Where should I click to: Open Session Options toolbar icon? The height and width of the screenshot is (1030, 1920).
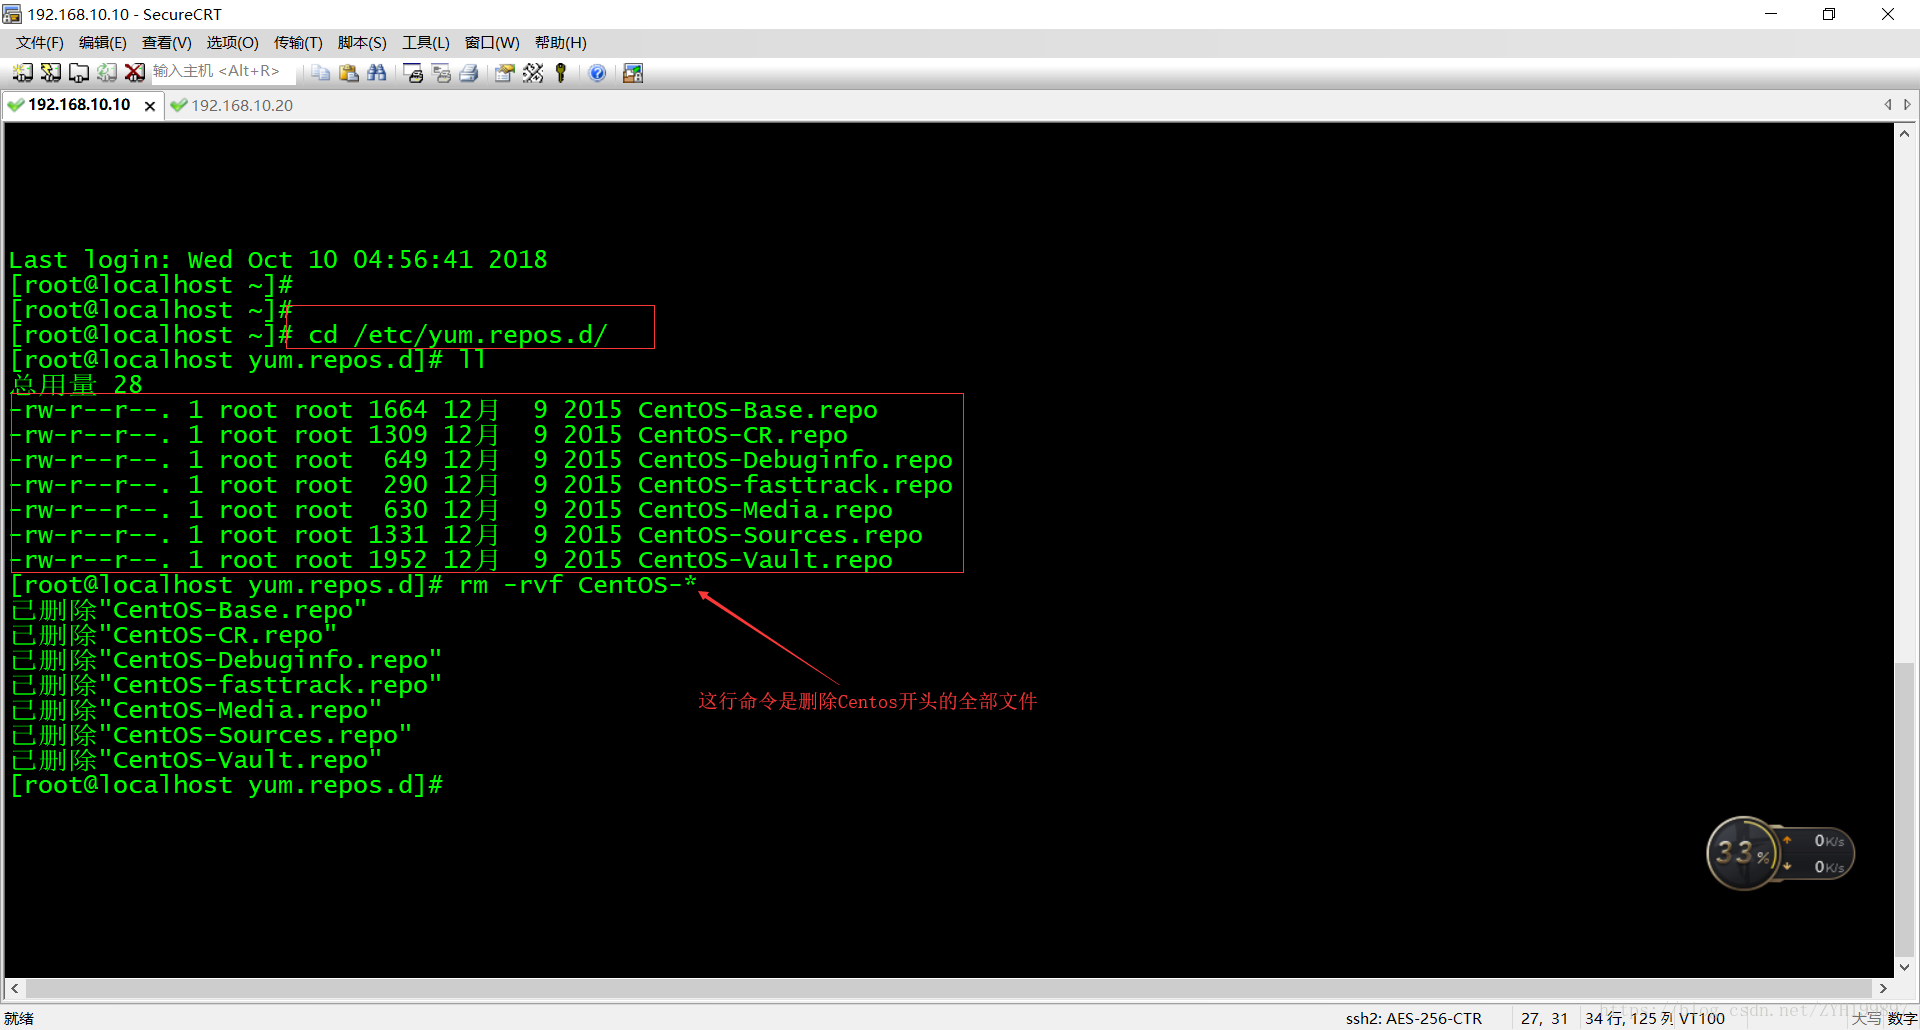tap(505, 72)
